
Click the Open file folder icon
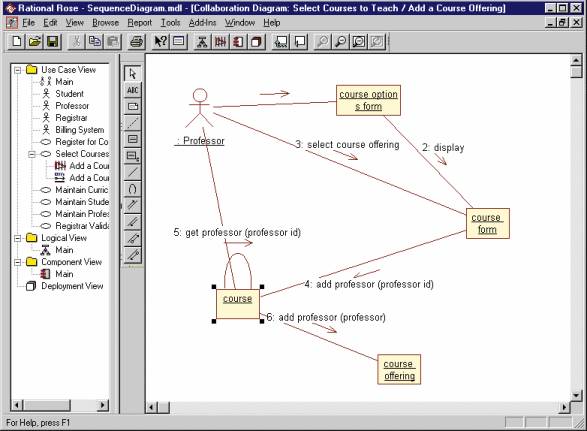(x=35, y=42)
